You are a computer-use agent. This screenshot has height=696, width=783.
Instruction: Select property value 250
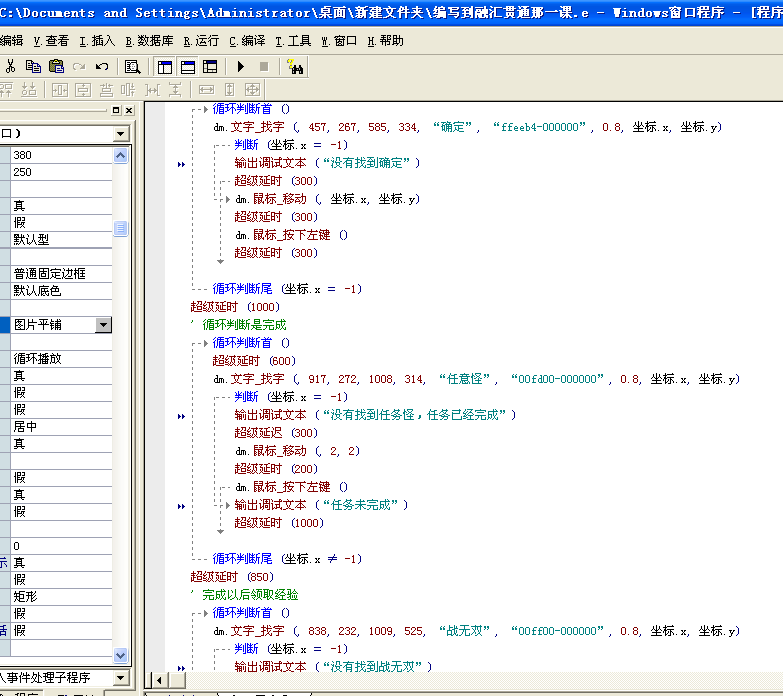[x=61, y=172]
